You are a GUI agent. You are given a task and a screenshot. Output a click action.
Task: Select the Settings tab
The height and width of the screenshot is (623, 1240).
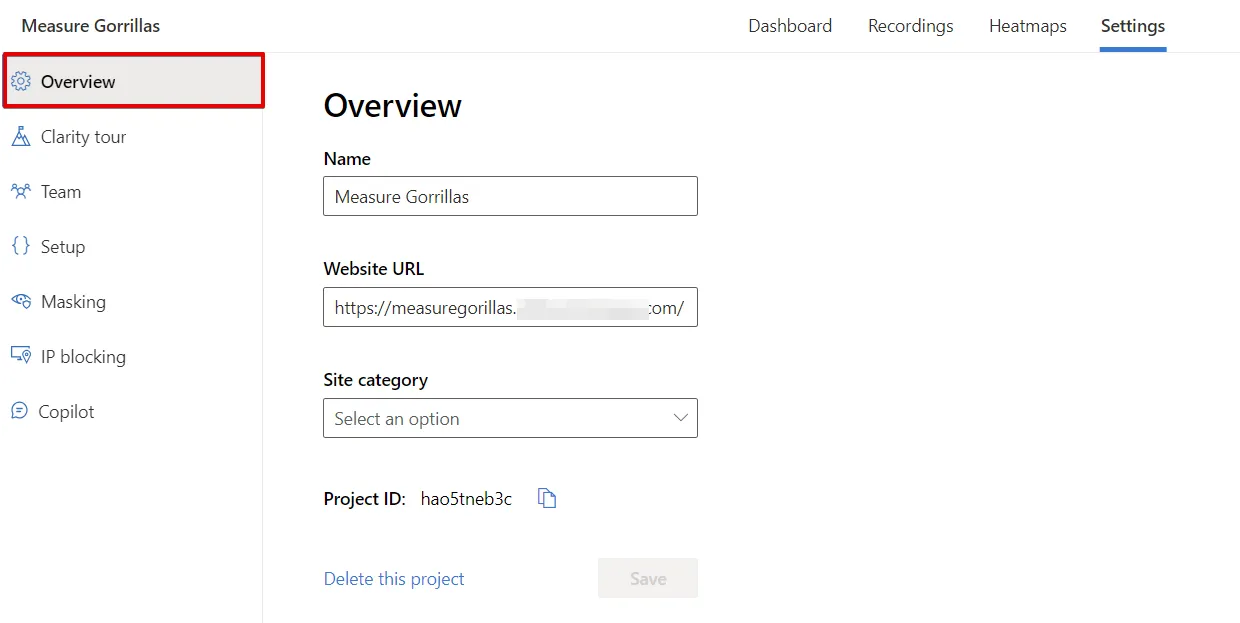(x=1133, y=26)
